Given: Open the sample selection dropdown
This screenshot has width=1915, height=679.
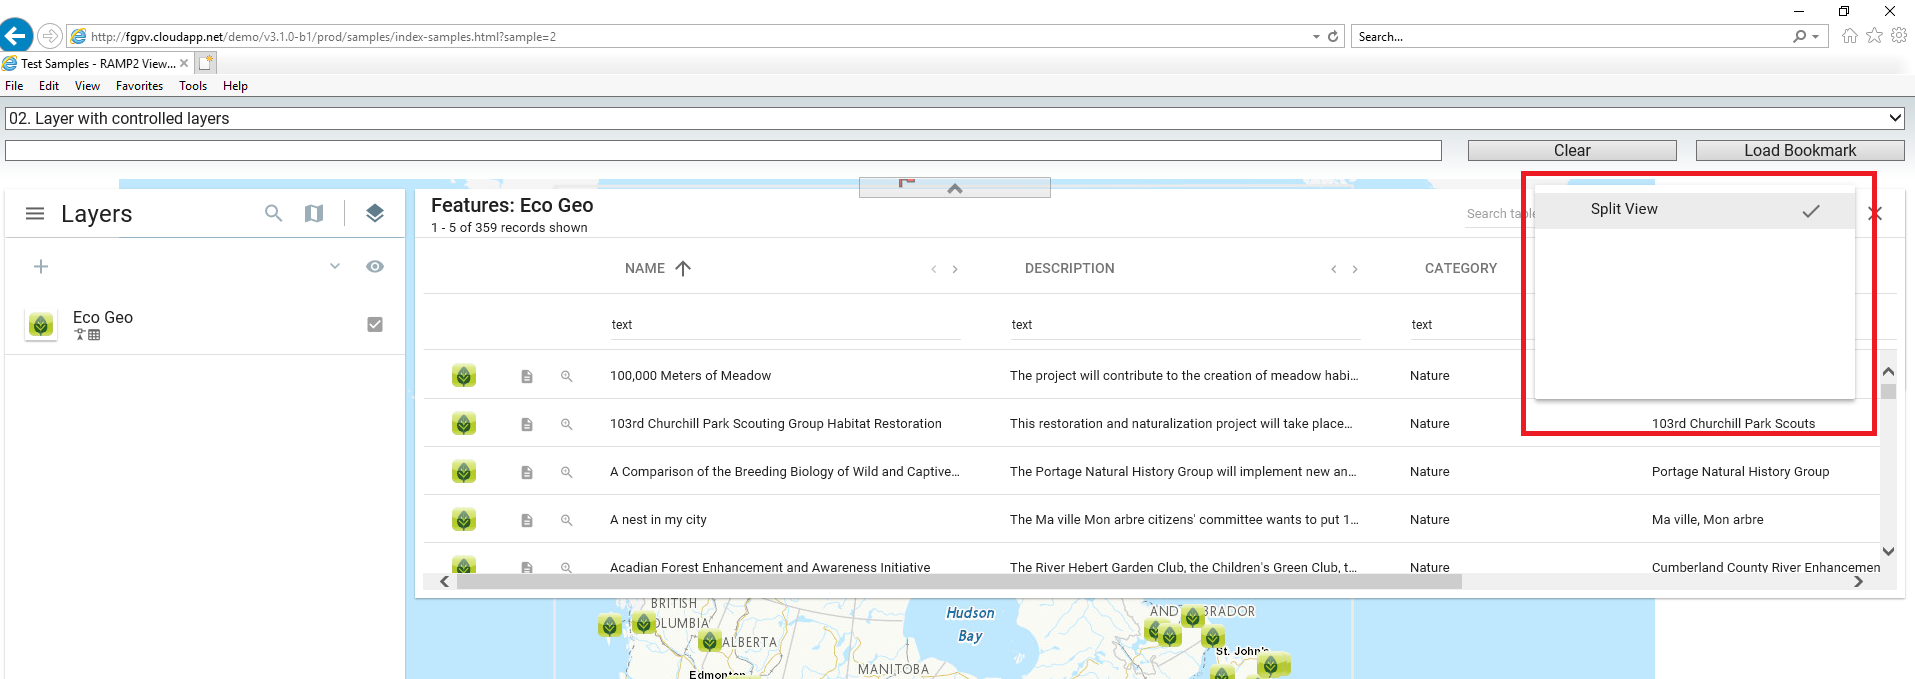Looking at the screenshot, I should [x=955, y=118].
